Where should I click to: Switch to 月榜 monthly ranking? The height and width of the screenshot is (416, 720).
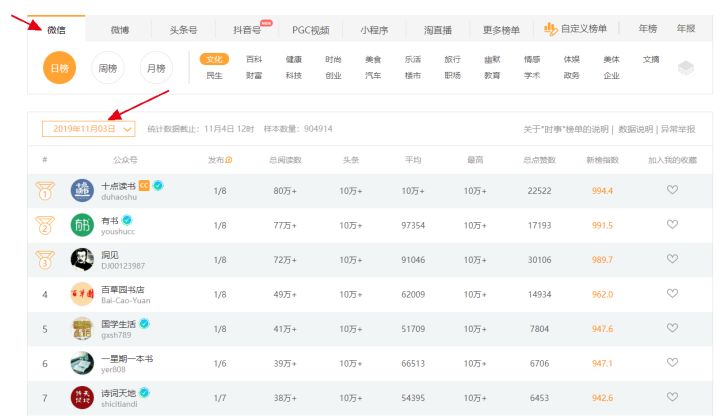[156, 68]
